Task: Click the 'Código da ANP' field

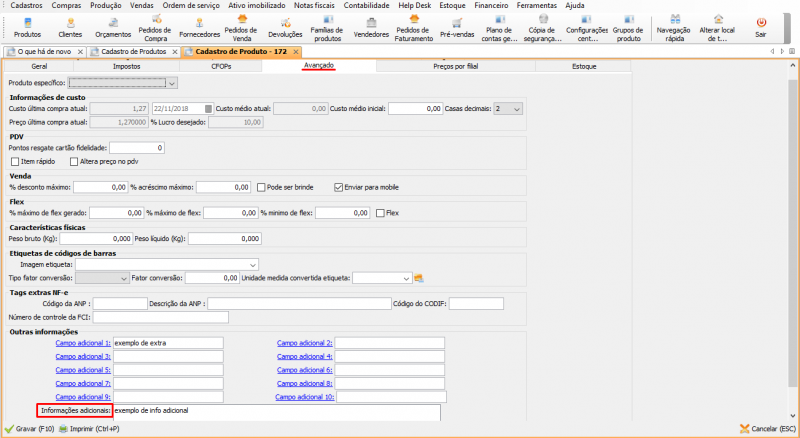Action: [x=120, y=304]
